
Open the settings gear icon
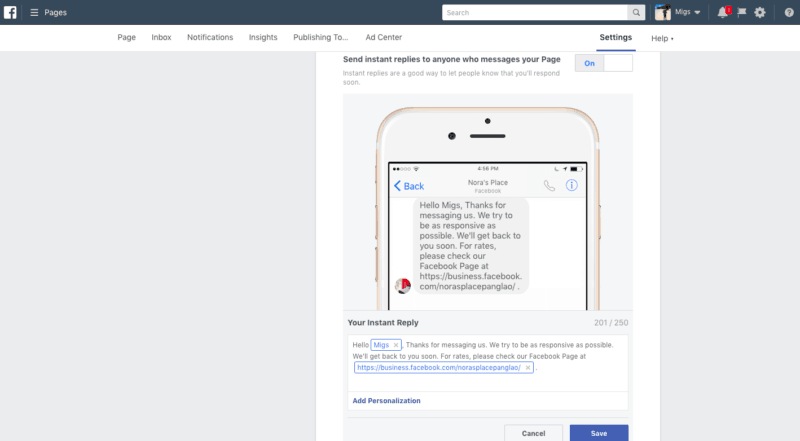760,12
